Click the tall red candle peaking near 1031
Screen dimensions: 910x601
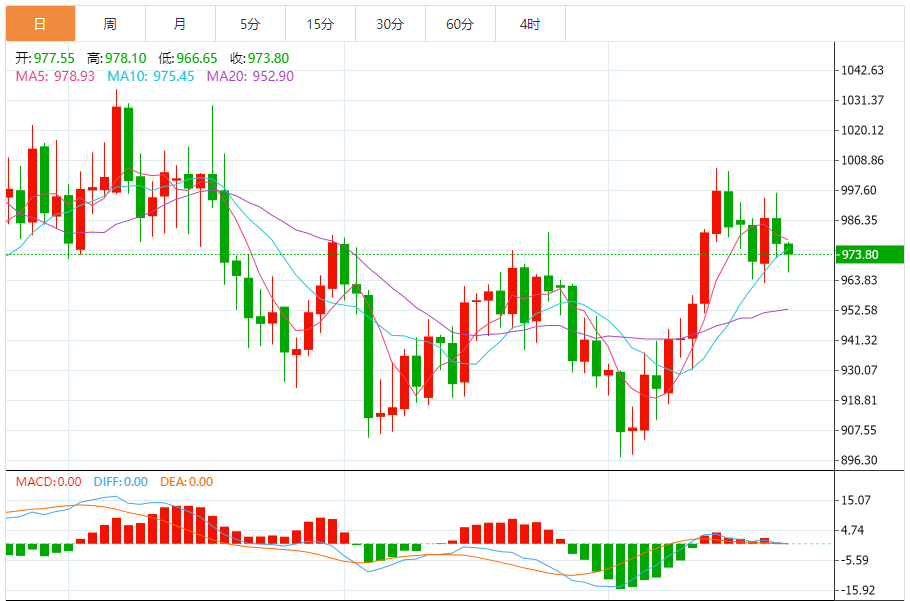click(117, 149)
